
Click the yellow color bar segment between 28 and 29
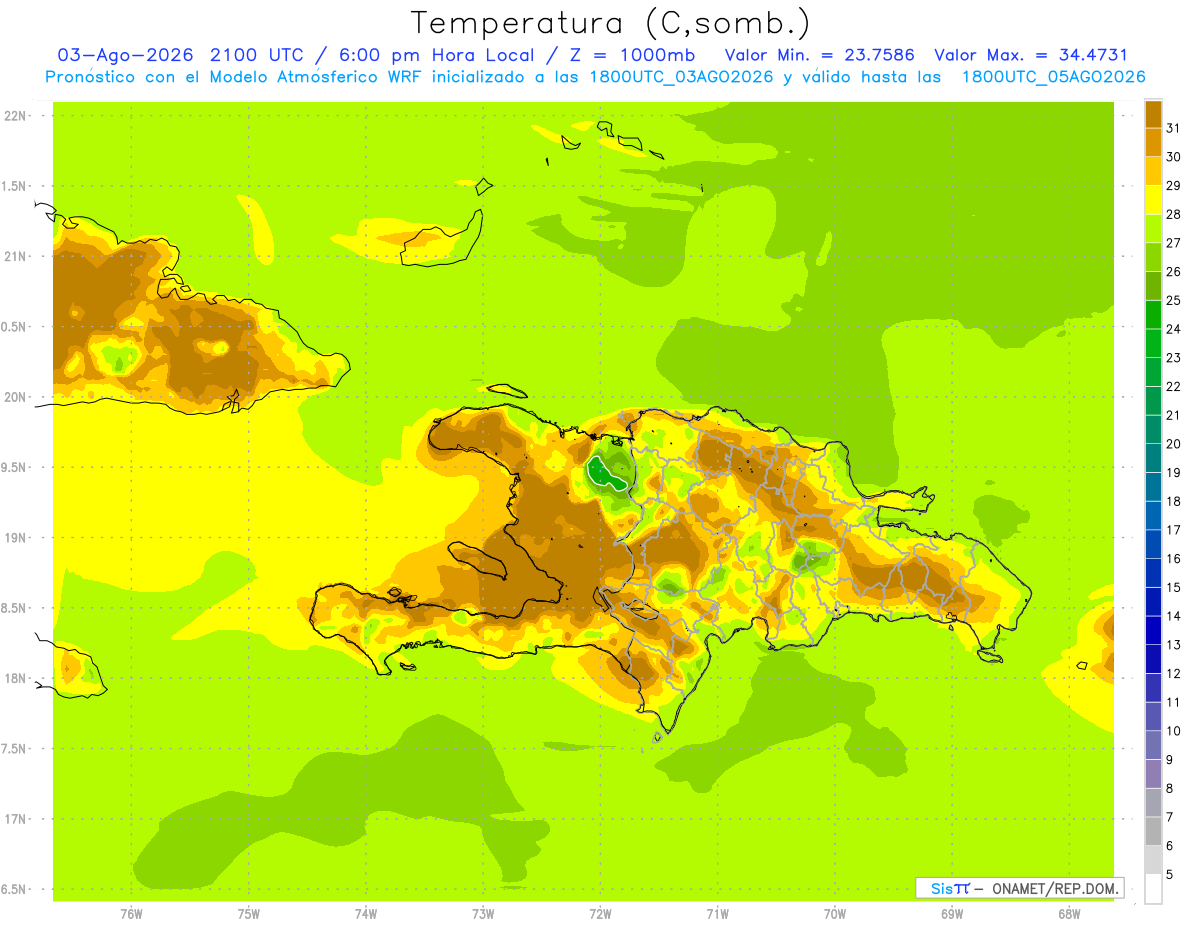(x=1153, y=199)
